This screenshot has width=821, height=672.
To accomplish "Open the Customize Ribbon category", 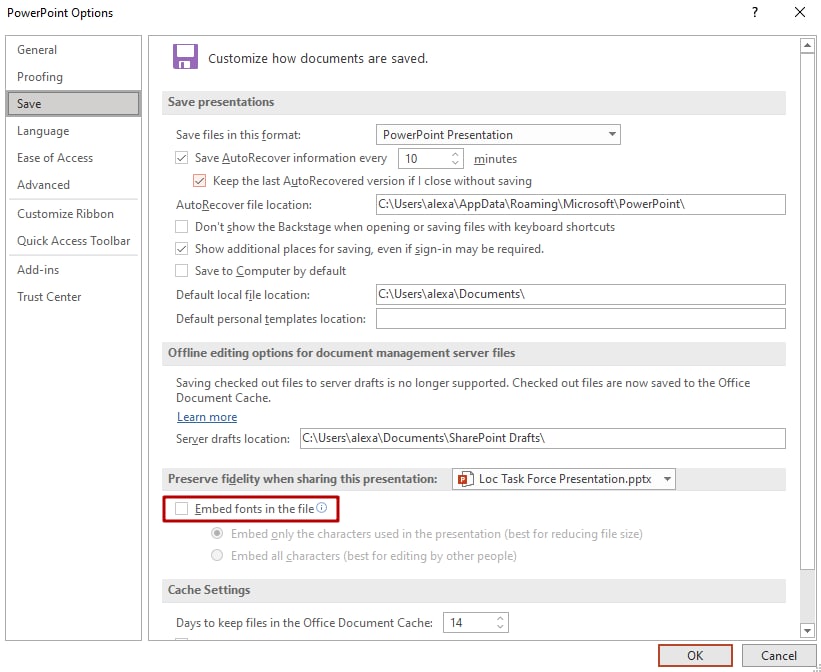I will pos(73,214).
